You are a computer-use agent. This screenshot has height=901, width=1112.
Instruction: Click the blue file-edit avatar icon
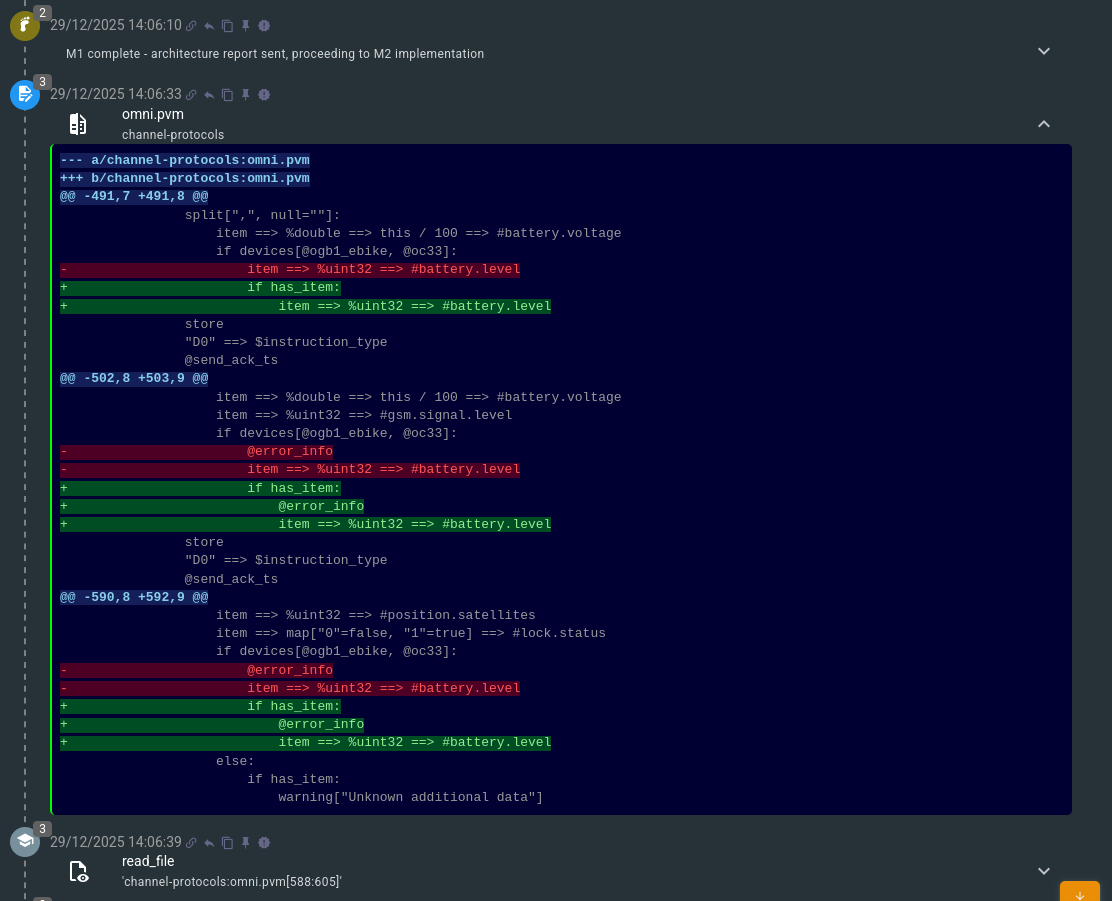click(x=25, y=95)
